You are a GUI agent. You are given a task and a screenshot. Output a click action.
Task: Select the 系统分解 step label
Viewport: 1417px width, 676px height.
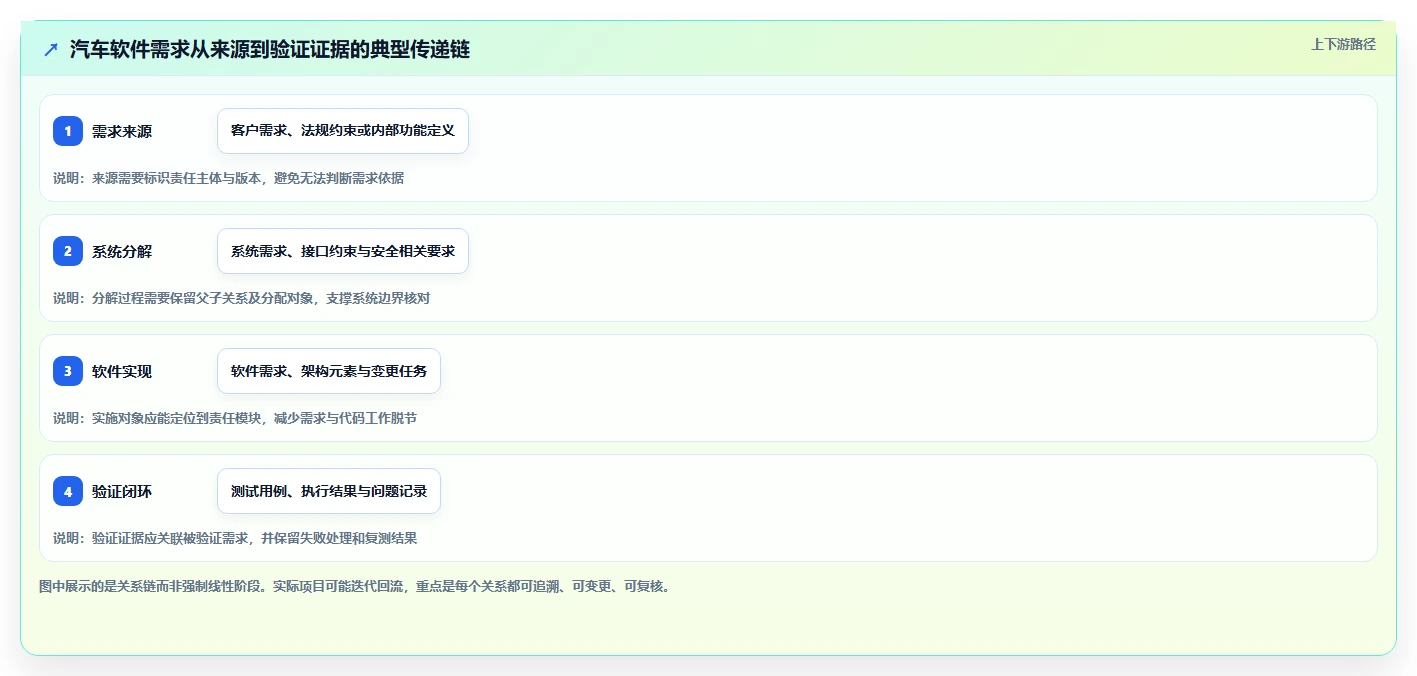[122, 251]
